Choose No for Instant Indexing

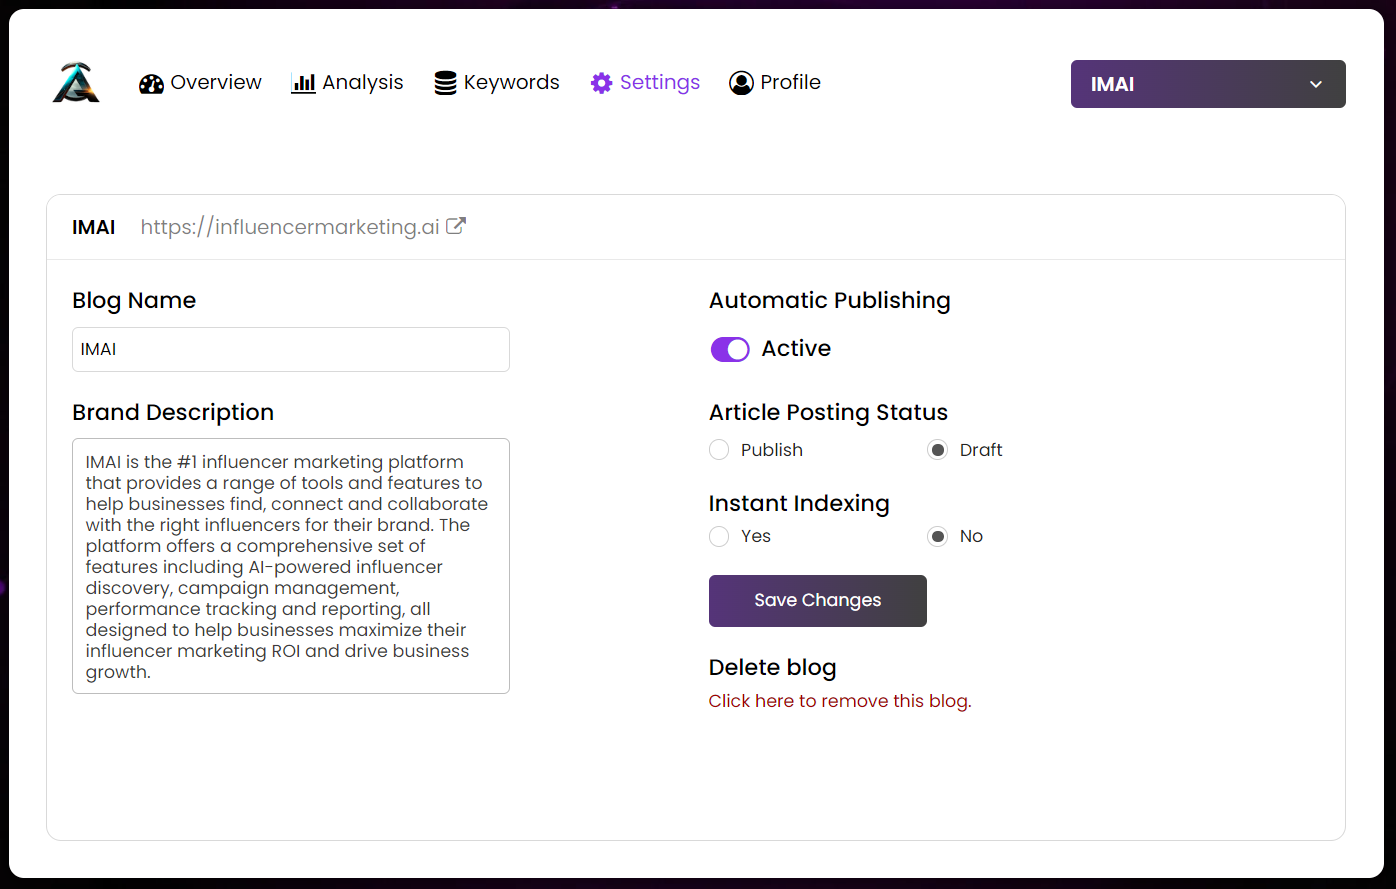937,537
